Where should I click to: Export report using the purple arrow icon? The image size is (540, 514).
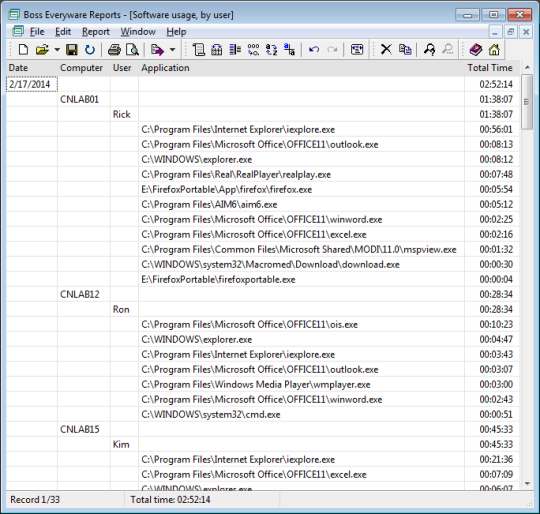[x=157, y=50]
